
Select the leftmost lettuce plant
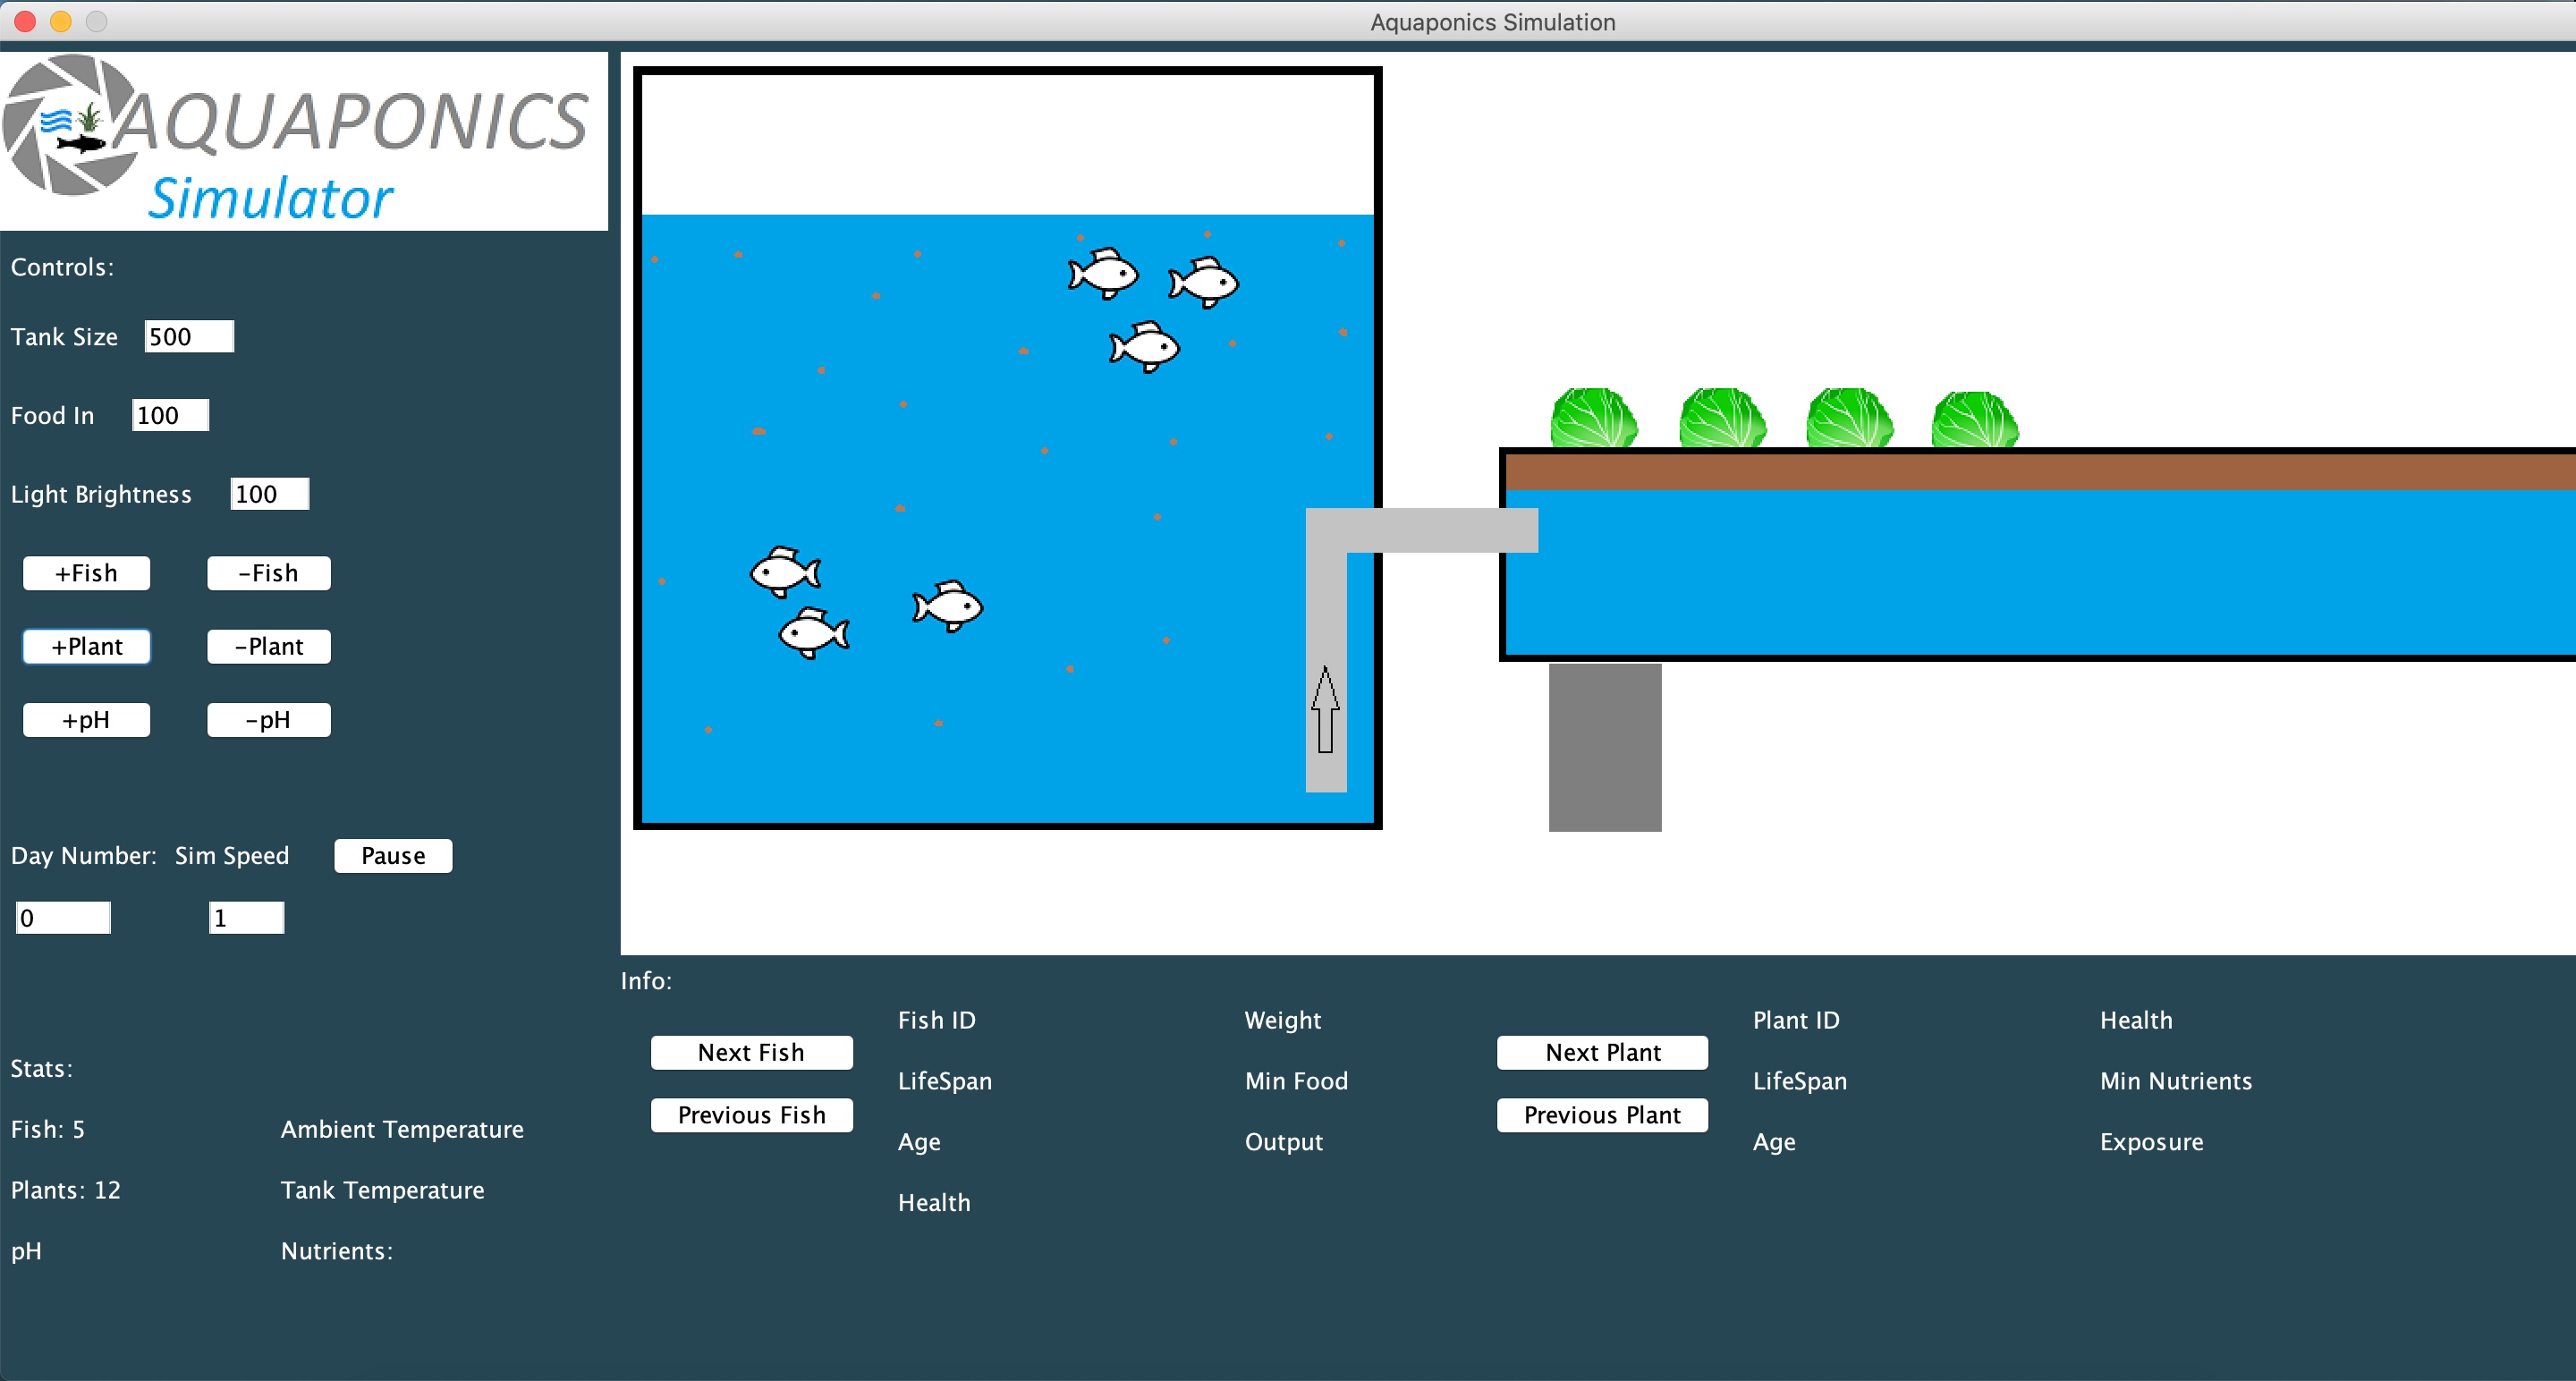(1593, 418)
